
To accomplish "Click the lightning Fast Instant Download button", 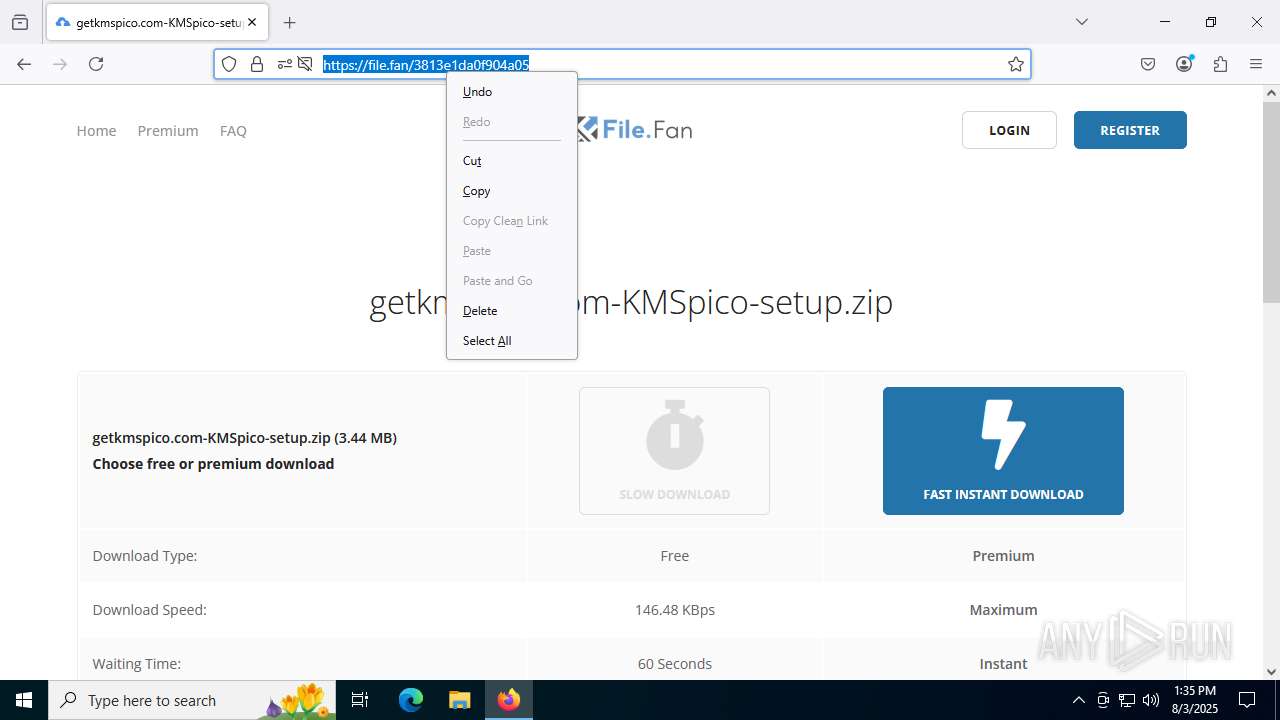I will 1003,451.
